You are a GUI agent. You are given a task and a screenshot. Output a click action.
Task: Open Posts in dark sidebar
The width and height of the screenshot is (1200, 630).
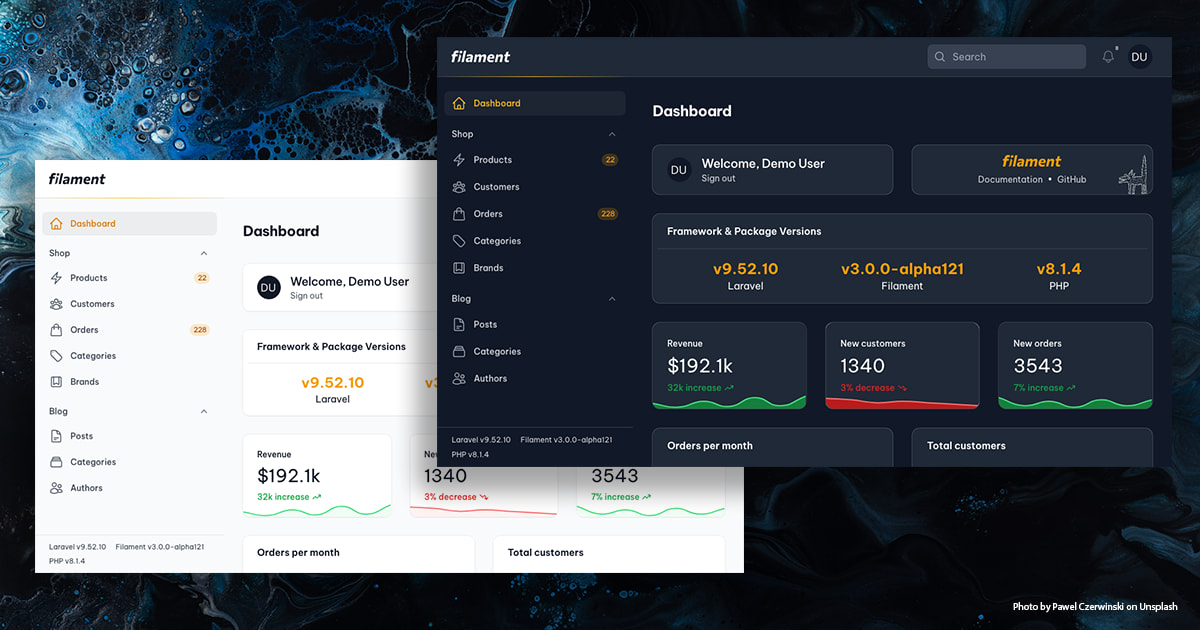pos(535,325)
